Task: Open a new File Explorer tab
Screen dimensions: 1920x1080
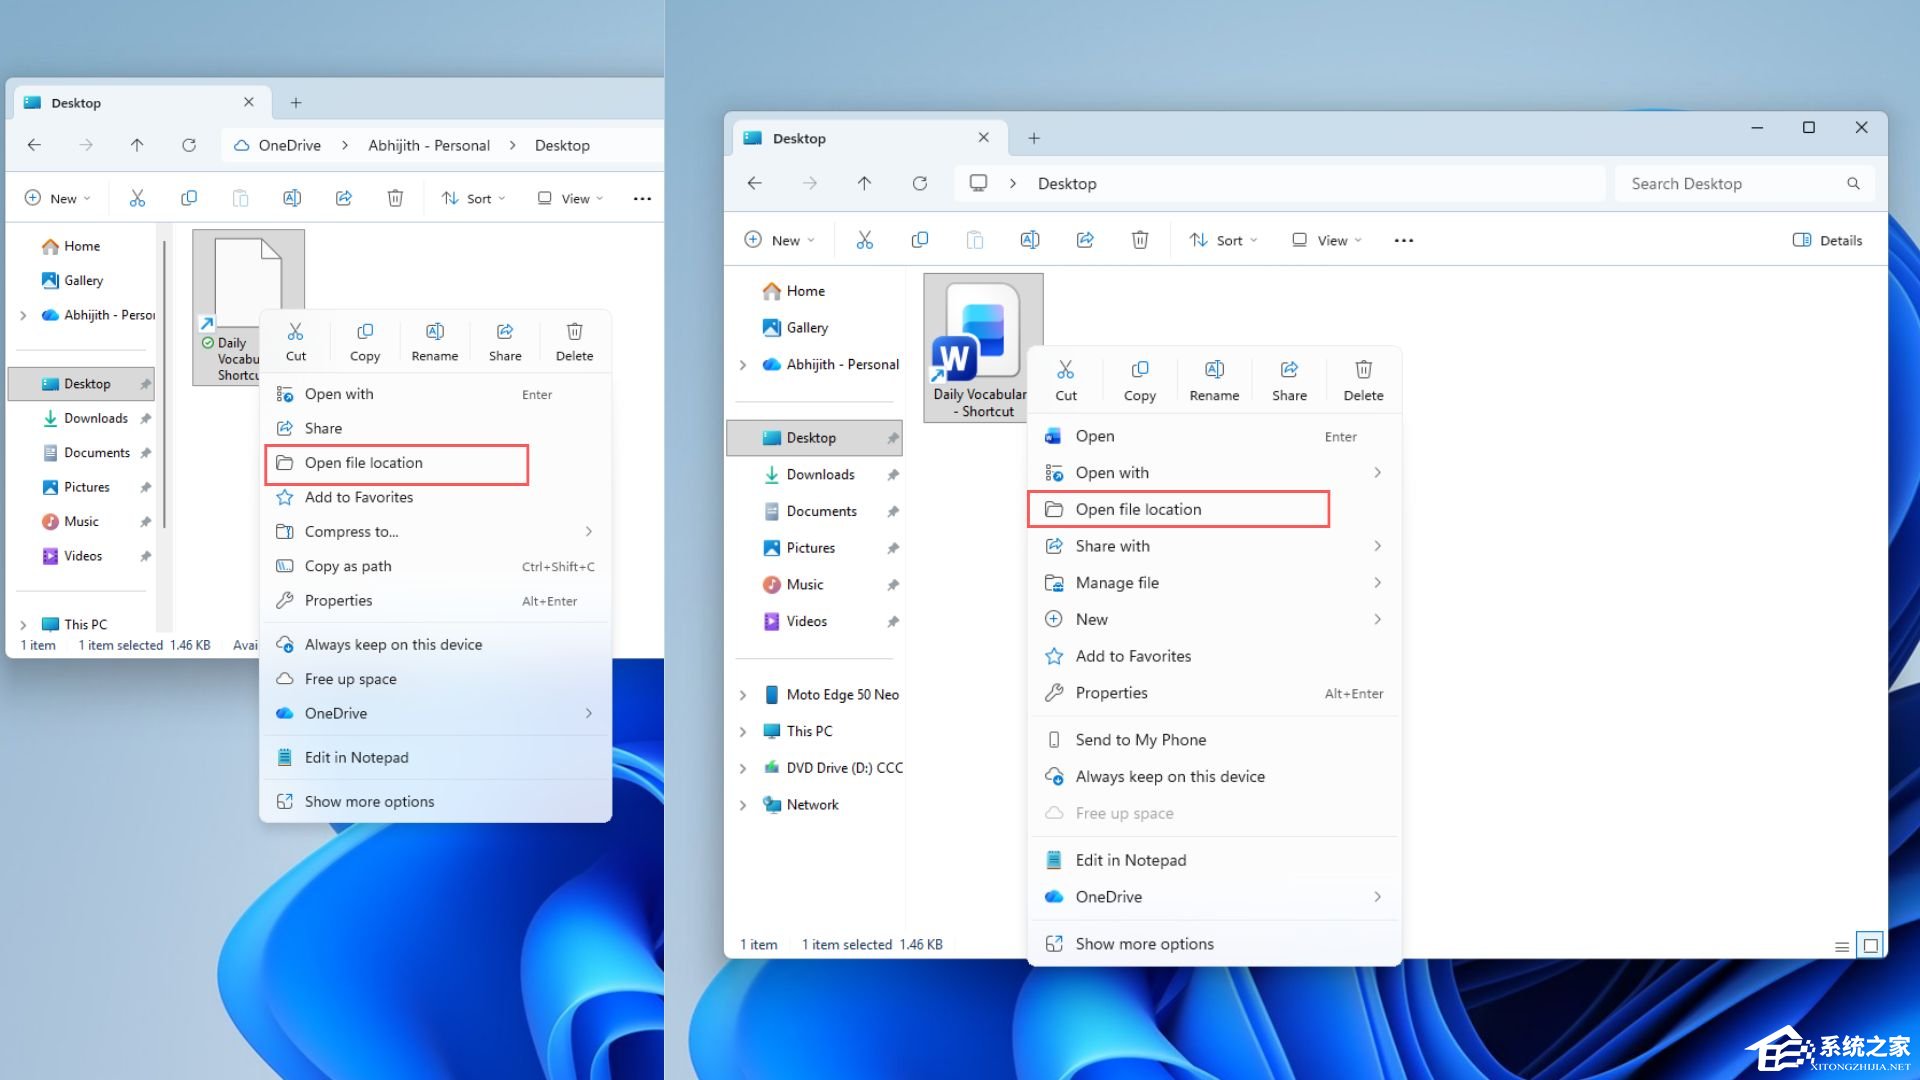Action: (1034, 138)
